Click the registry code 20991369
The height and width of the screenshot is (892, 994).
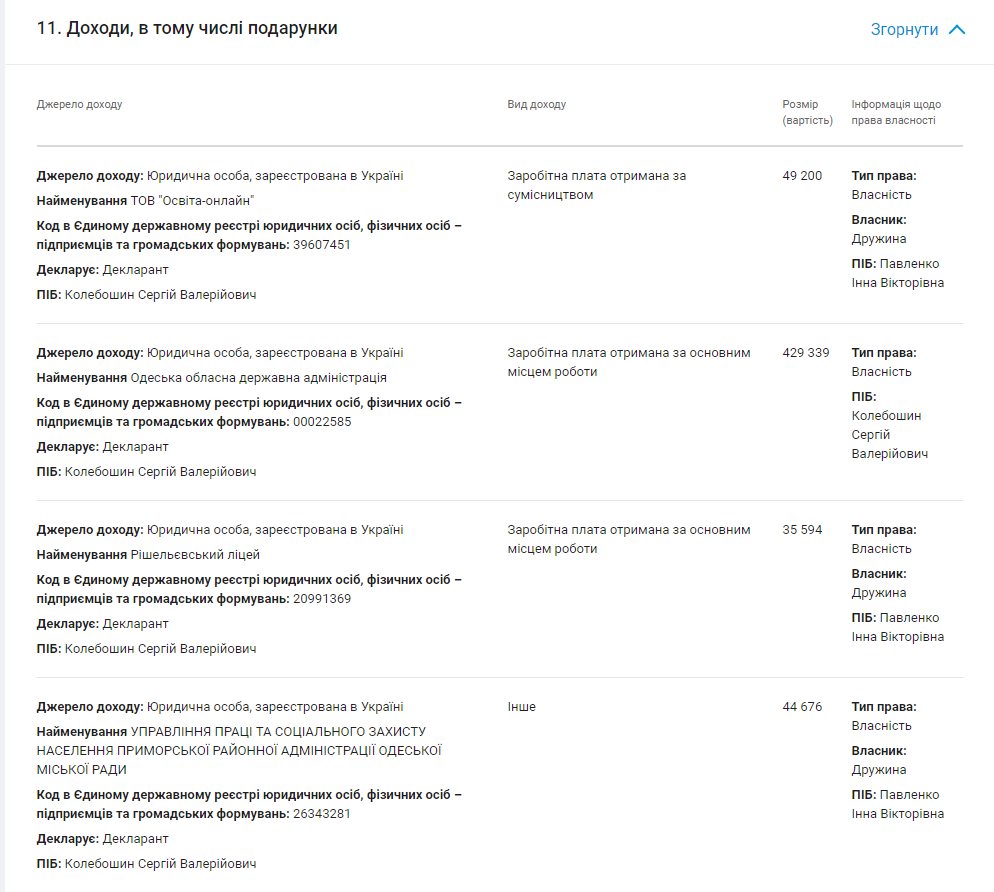[x=322, y=599]
